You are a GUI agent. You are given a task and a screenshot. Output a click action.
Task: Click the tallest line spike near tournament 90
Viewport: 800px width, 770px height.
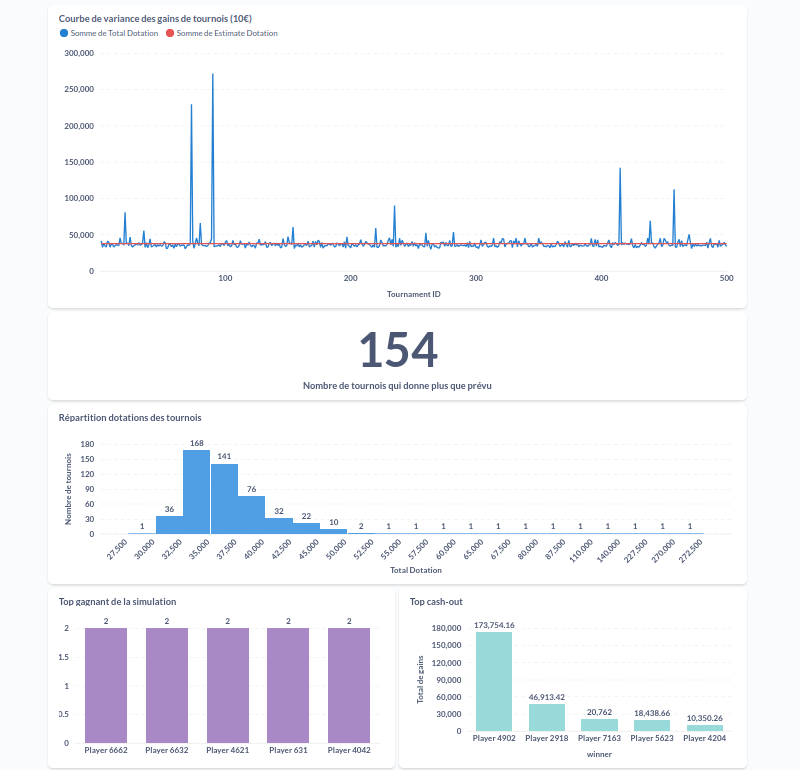point(213,74)
